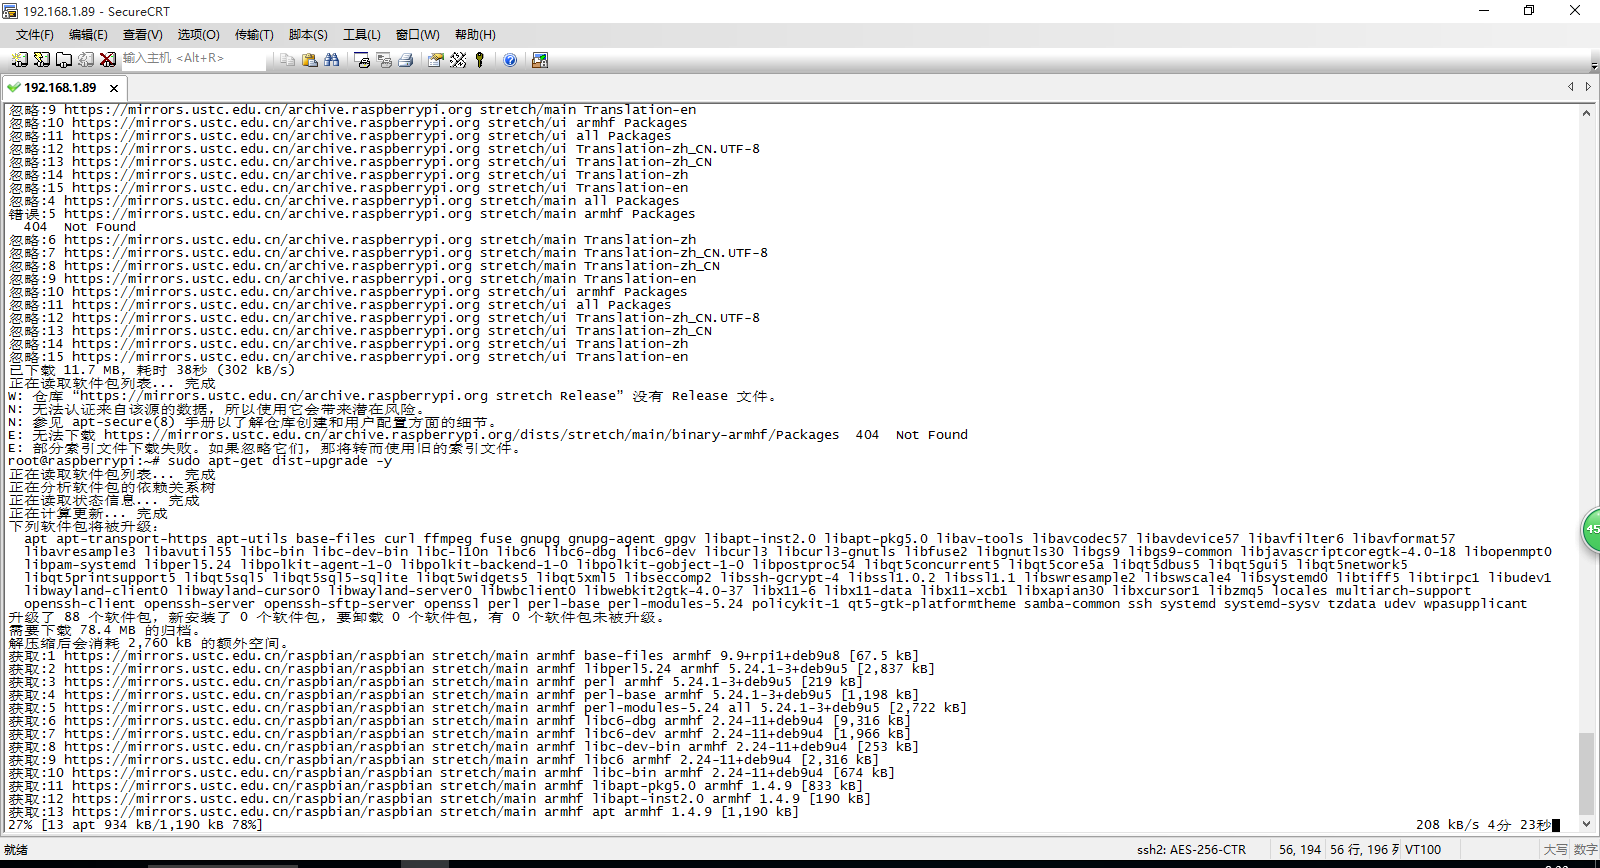Open Session Options icon
Screen dimensions: 1600x868
coord(436,60)
